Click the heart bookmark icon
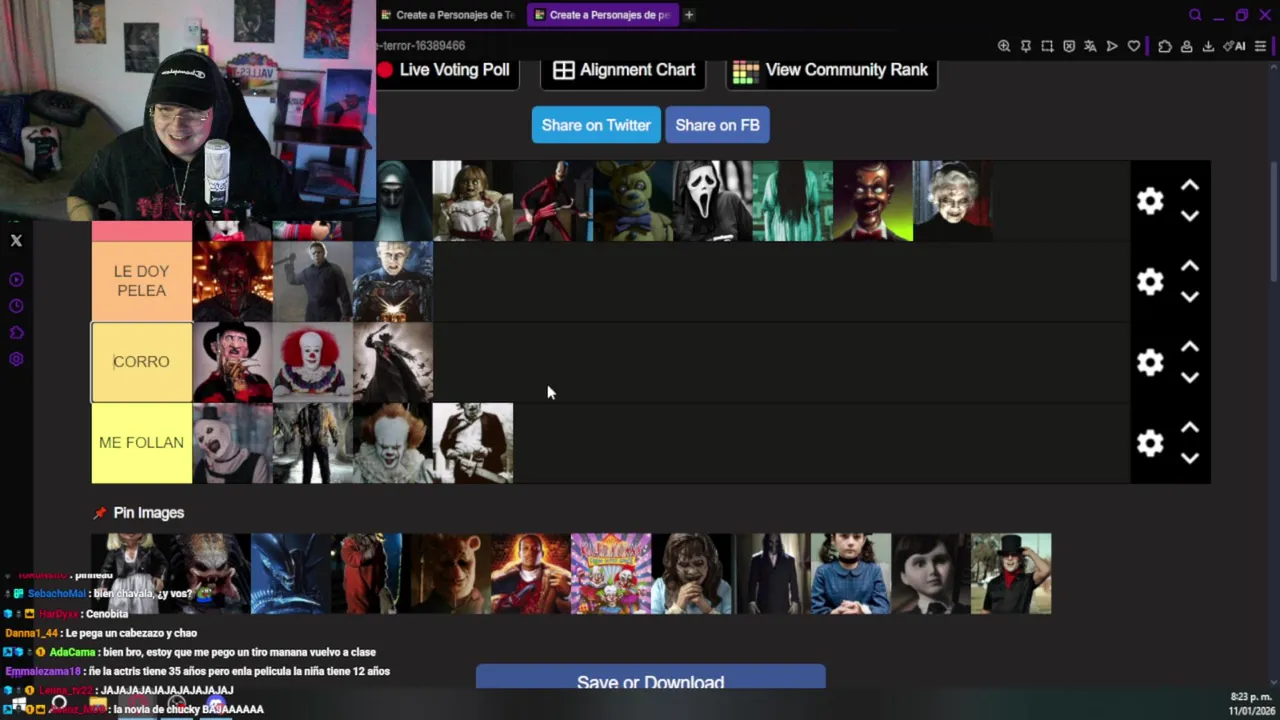This screenshot has width=1280, height=720. point(1133,46)
